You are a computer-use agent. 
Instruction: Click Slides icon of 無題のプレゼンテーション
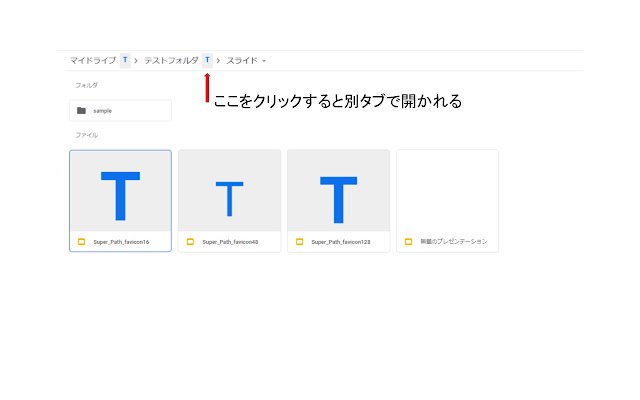coord(408,242)
